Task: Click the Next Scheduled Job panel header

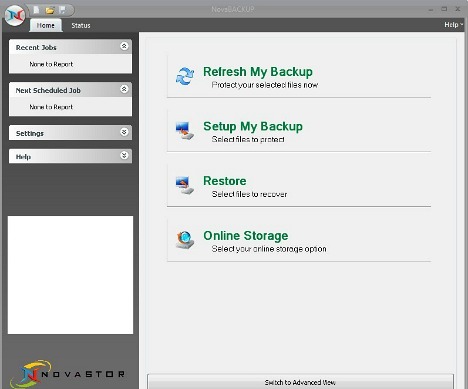Action: click(70, 90)
